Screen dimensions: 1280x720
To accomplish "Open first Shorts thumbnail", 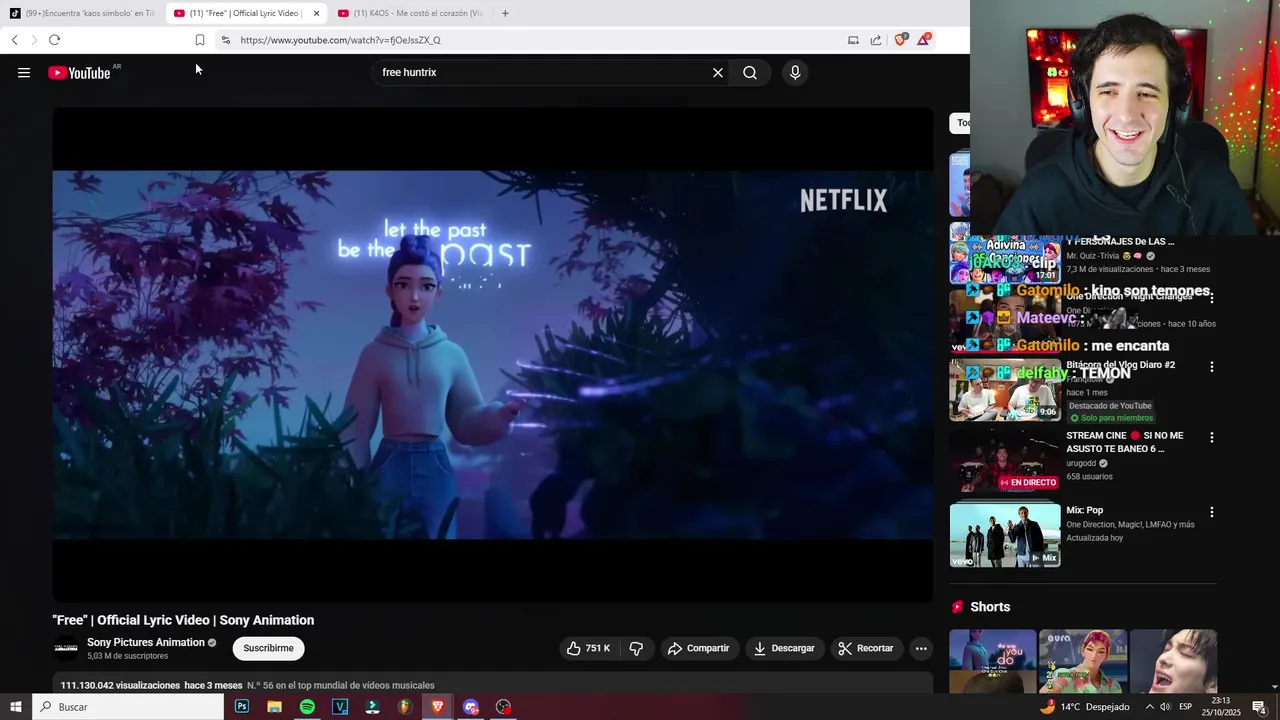I will pyautogui.click(x=993, y=661).
